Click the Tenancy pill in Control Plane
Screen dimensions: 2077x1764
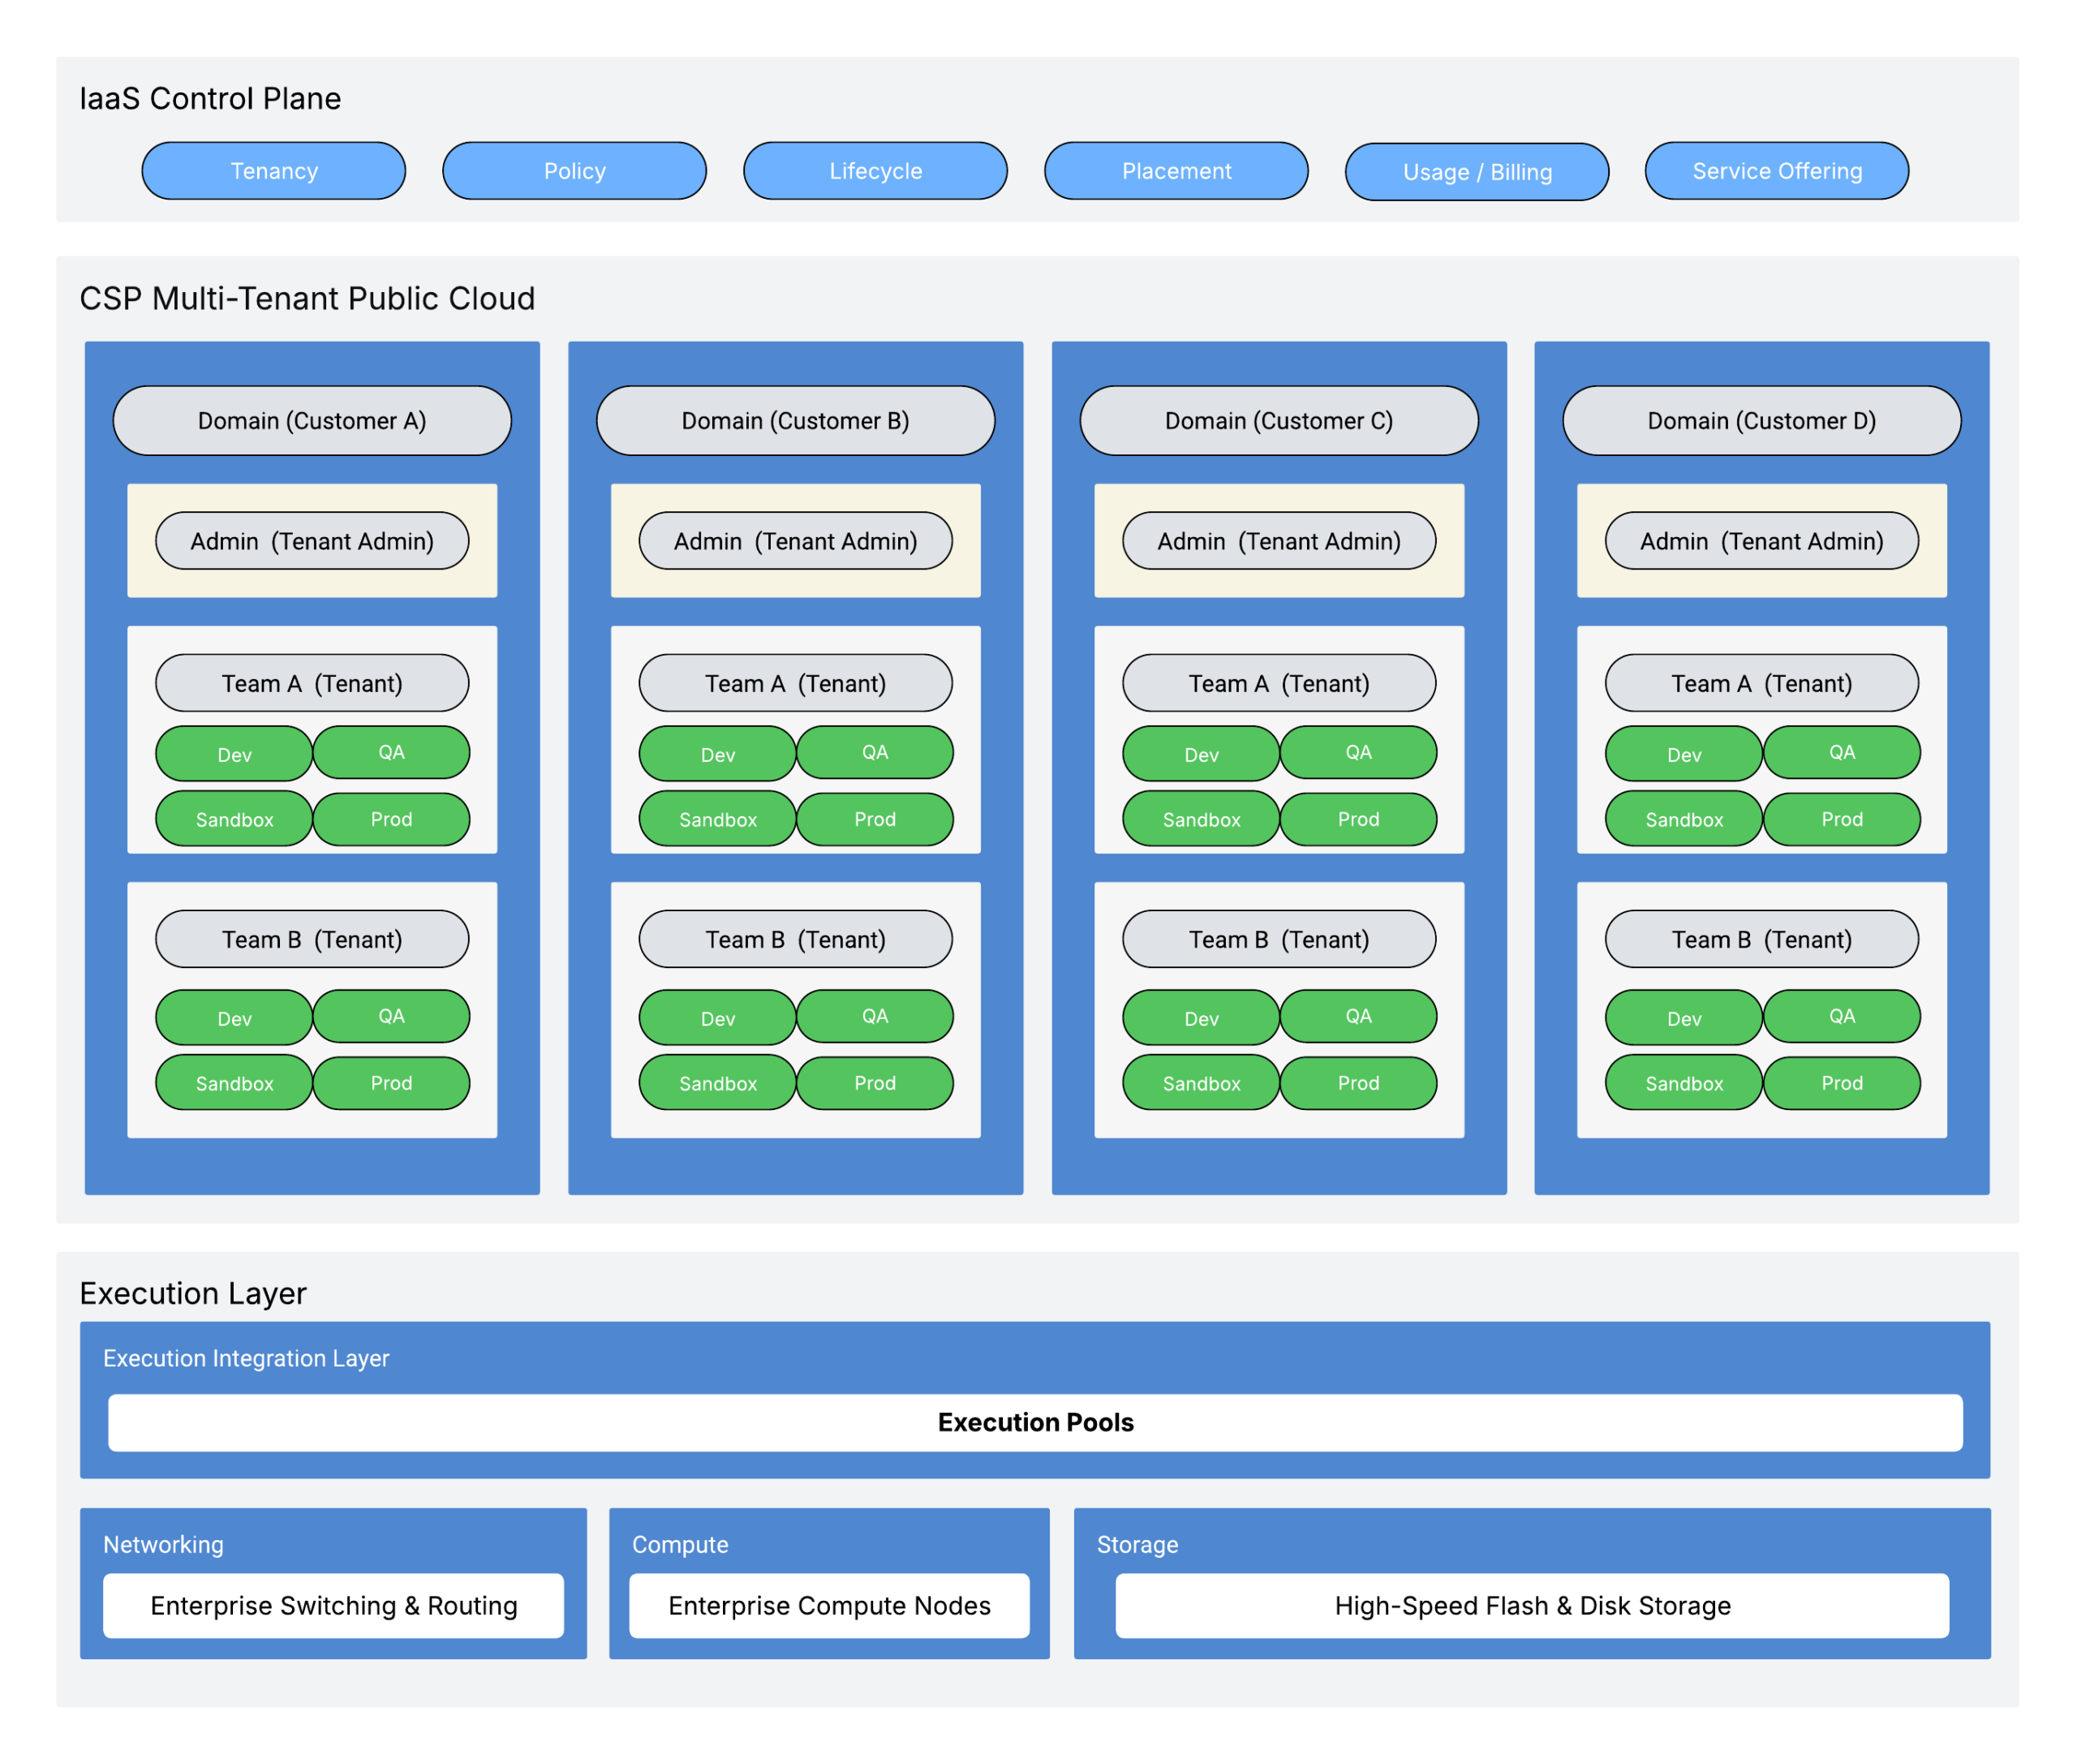coord(274,171)
